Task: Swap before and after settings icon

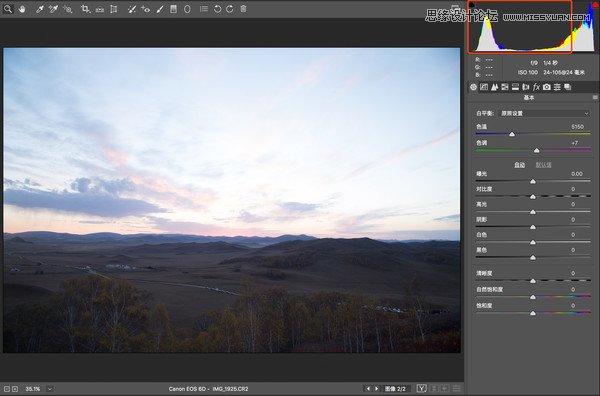Action: pyautogui.click(x=434, y=388)
